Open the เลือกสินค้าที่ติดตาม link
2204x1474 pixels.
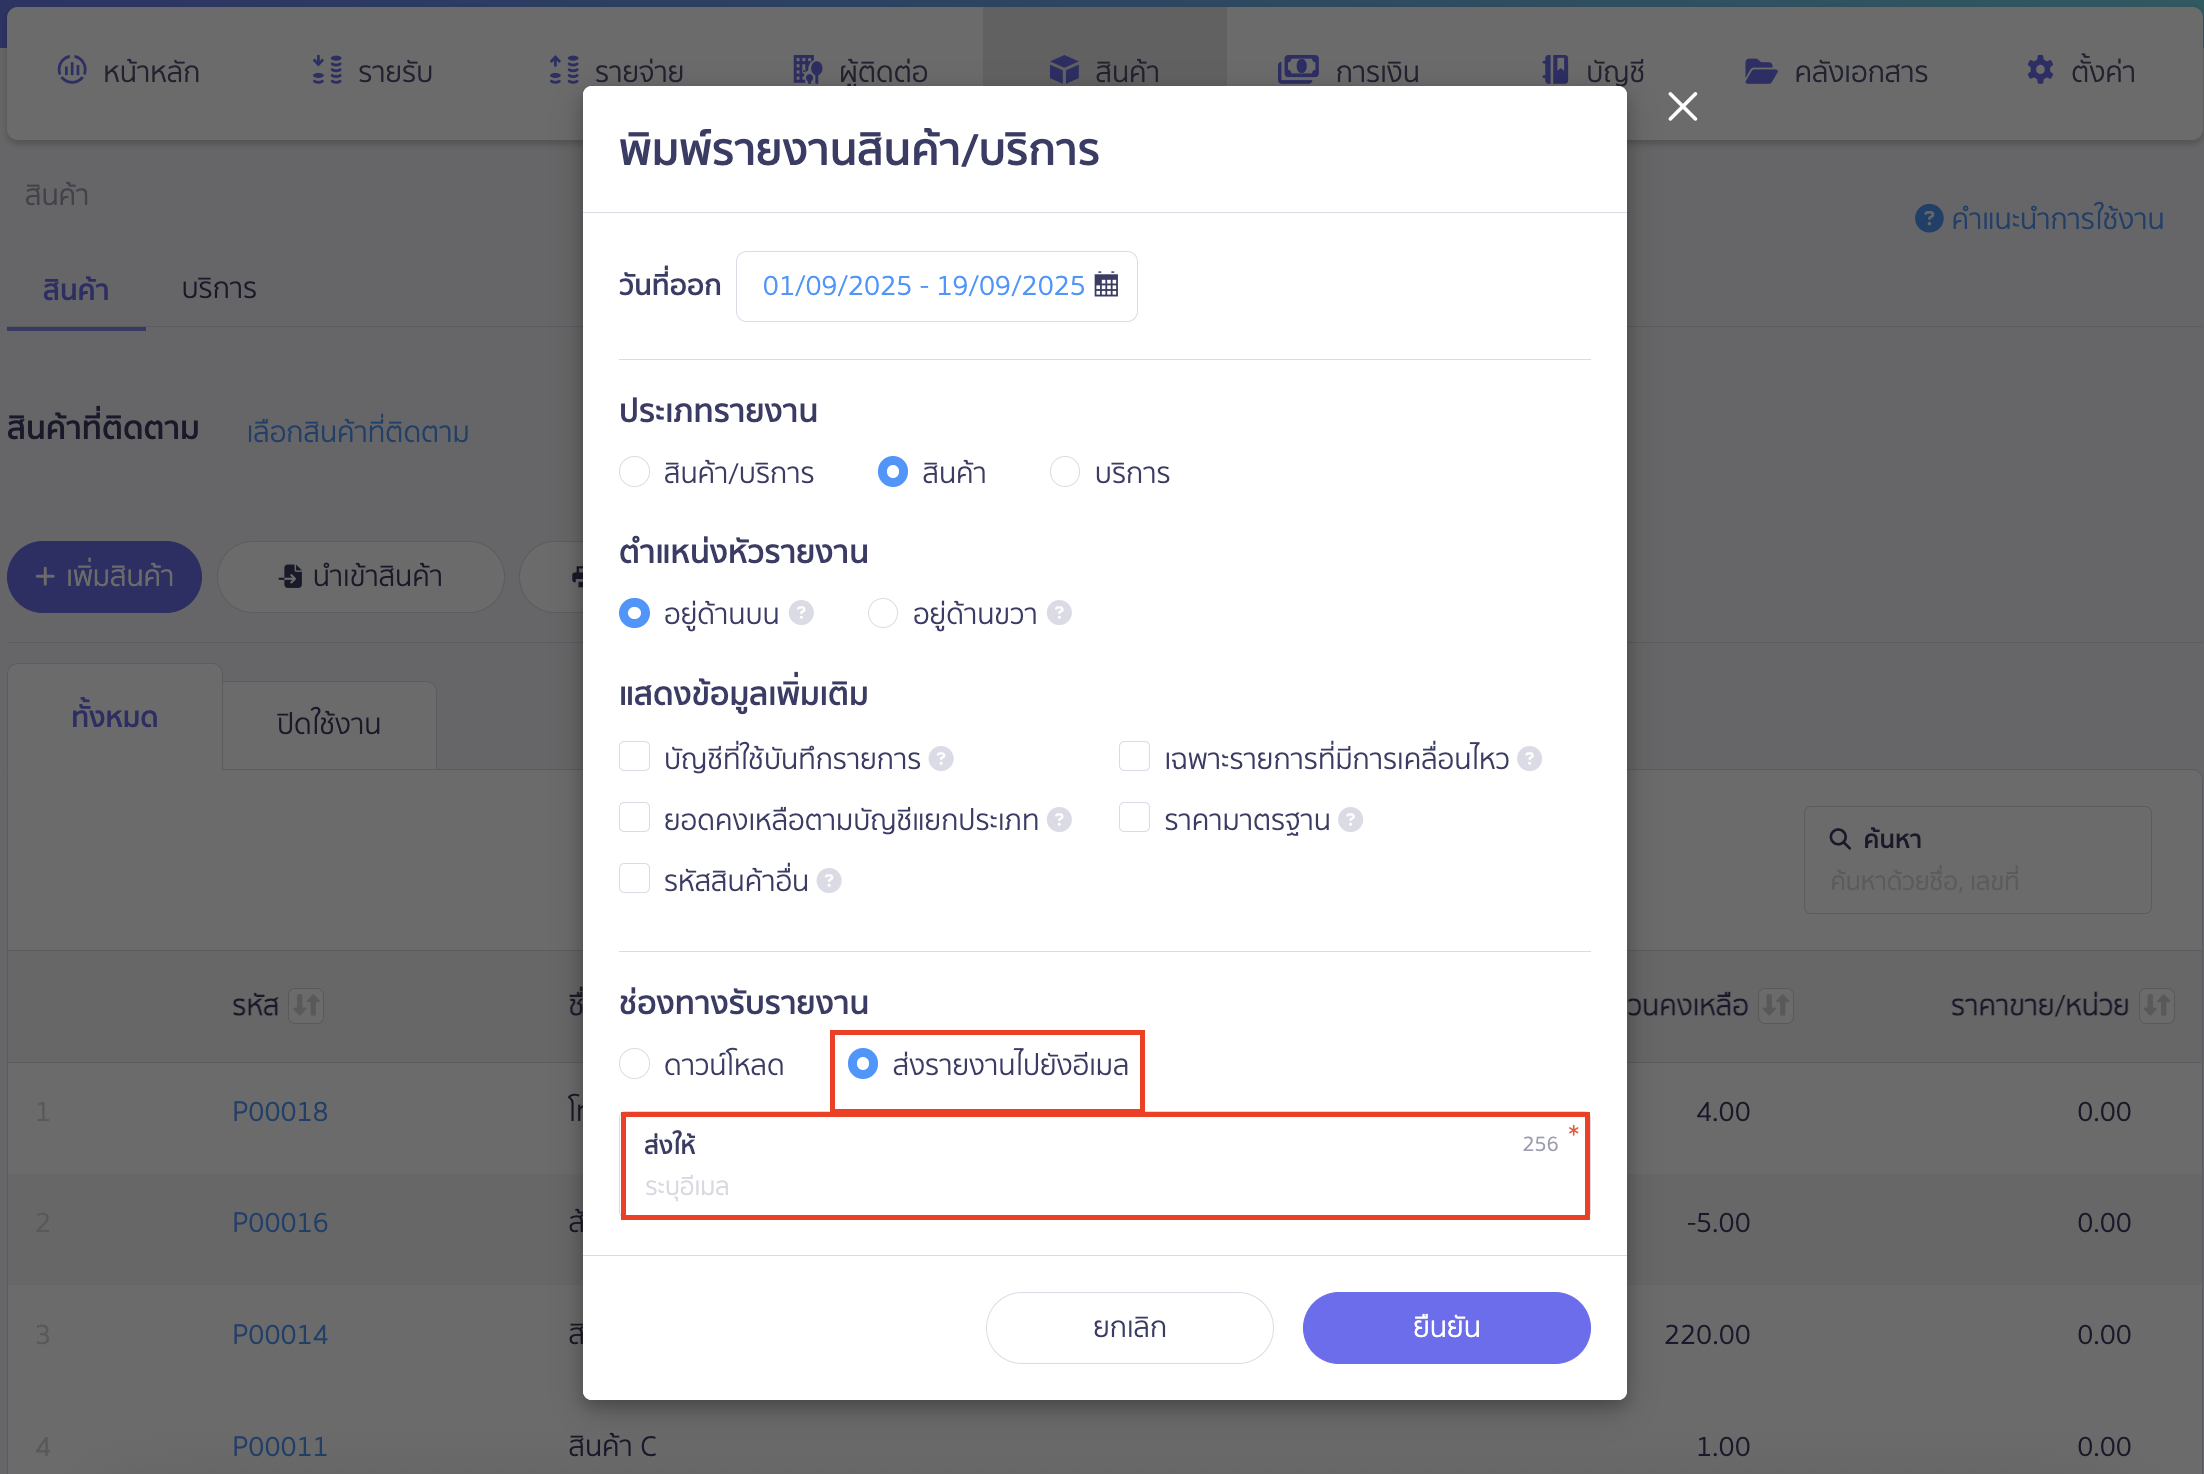tap(357, 432)
